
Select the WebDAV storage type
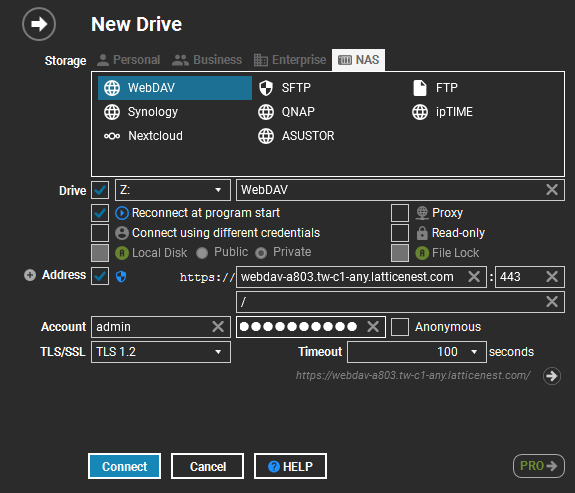(175, 88)
